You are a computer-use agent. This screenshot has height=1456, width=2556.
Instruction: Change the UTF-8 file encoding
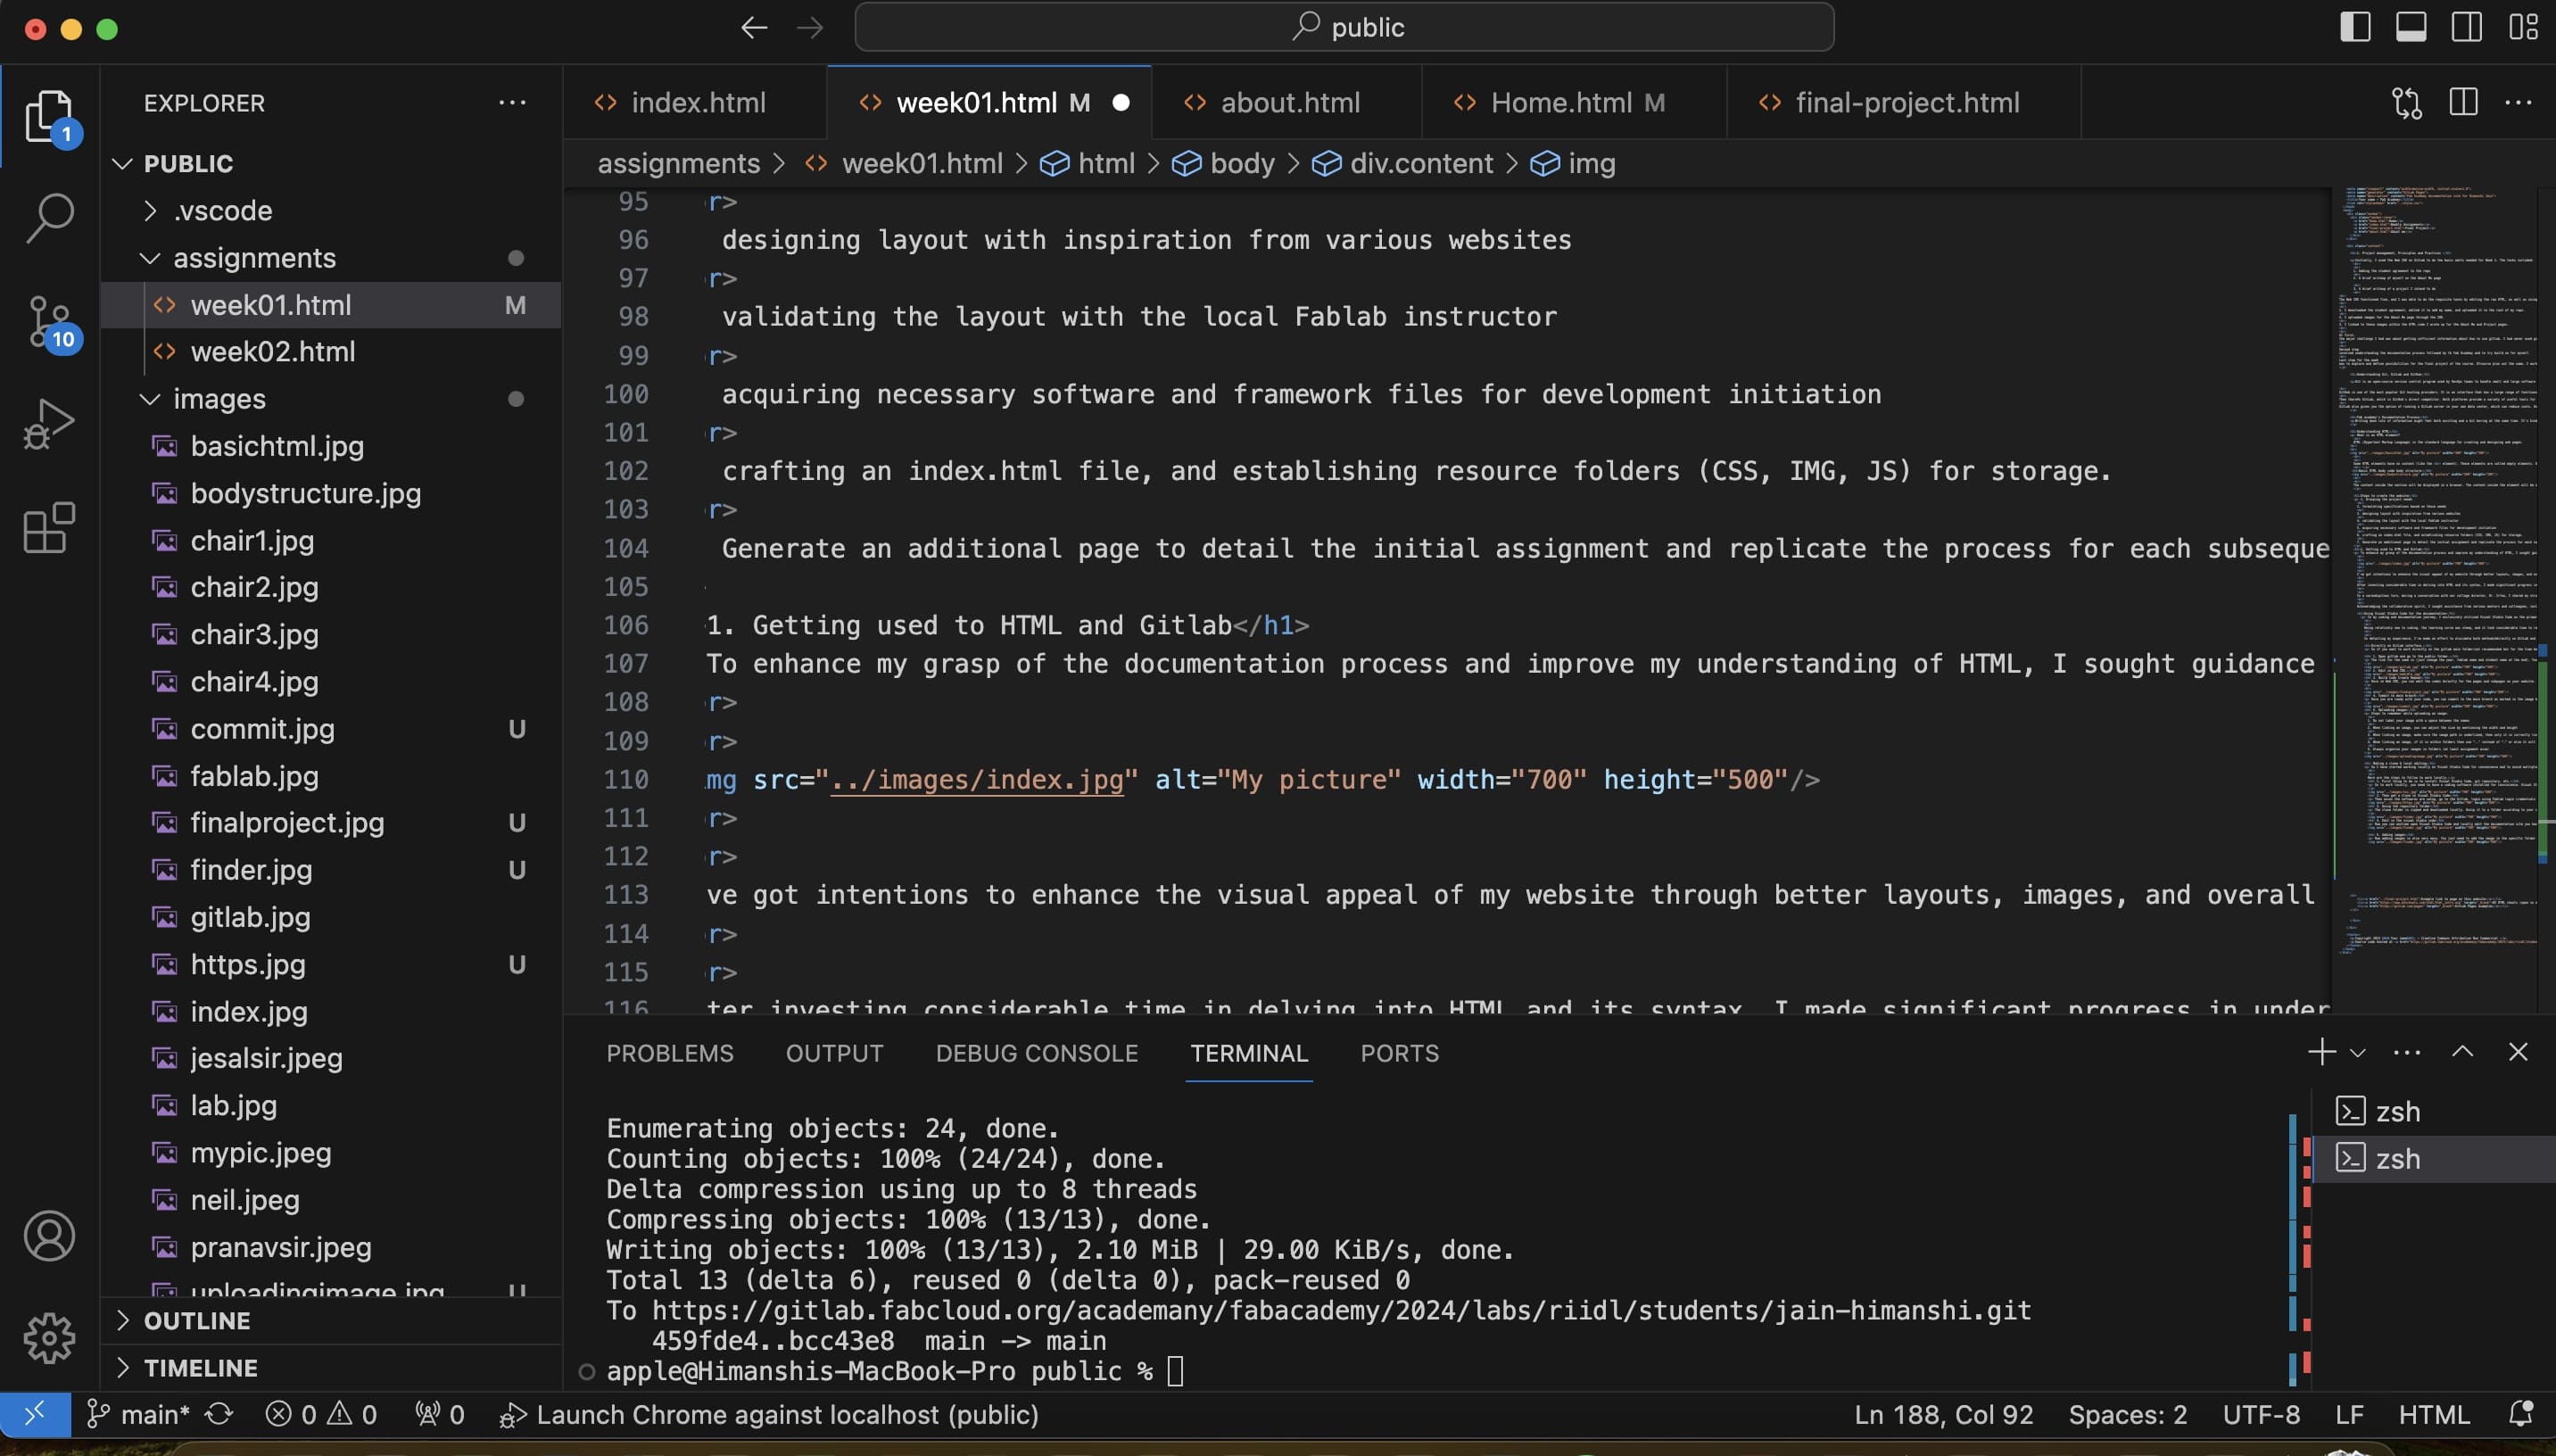tap(2260, 1414)
